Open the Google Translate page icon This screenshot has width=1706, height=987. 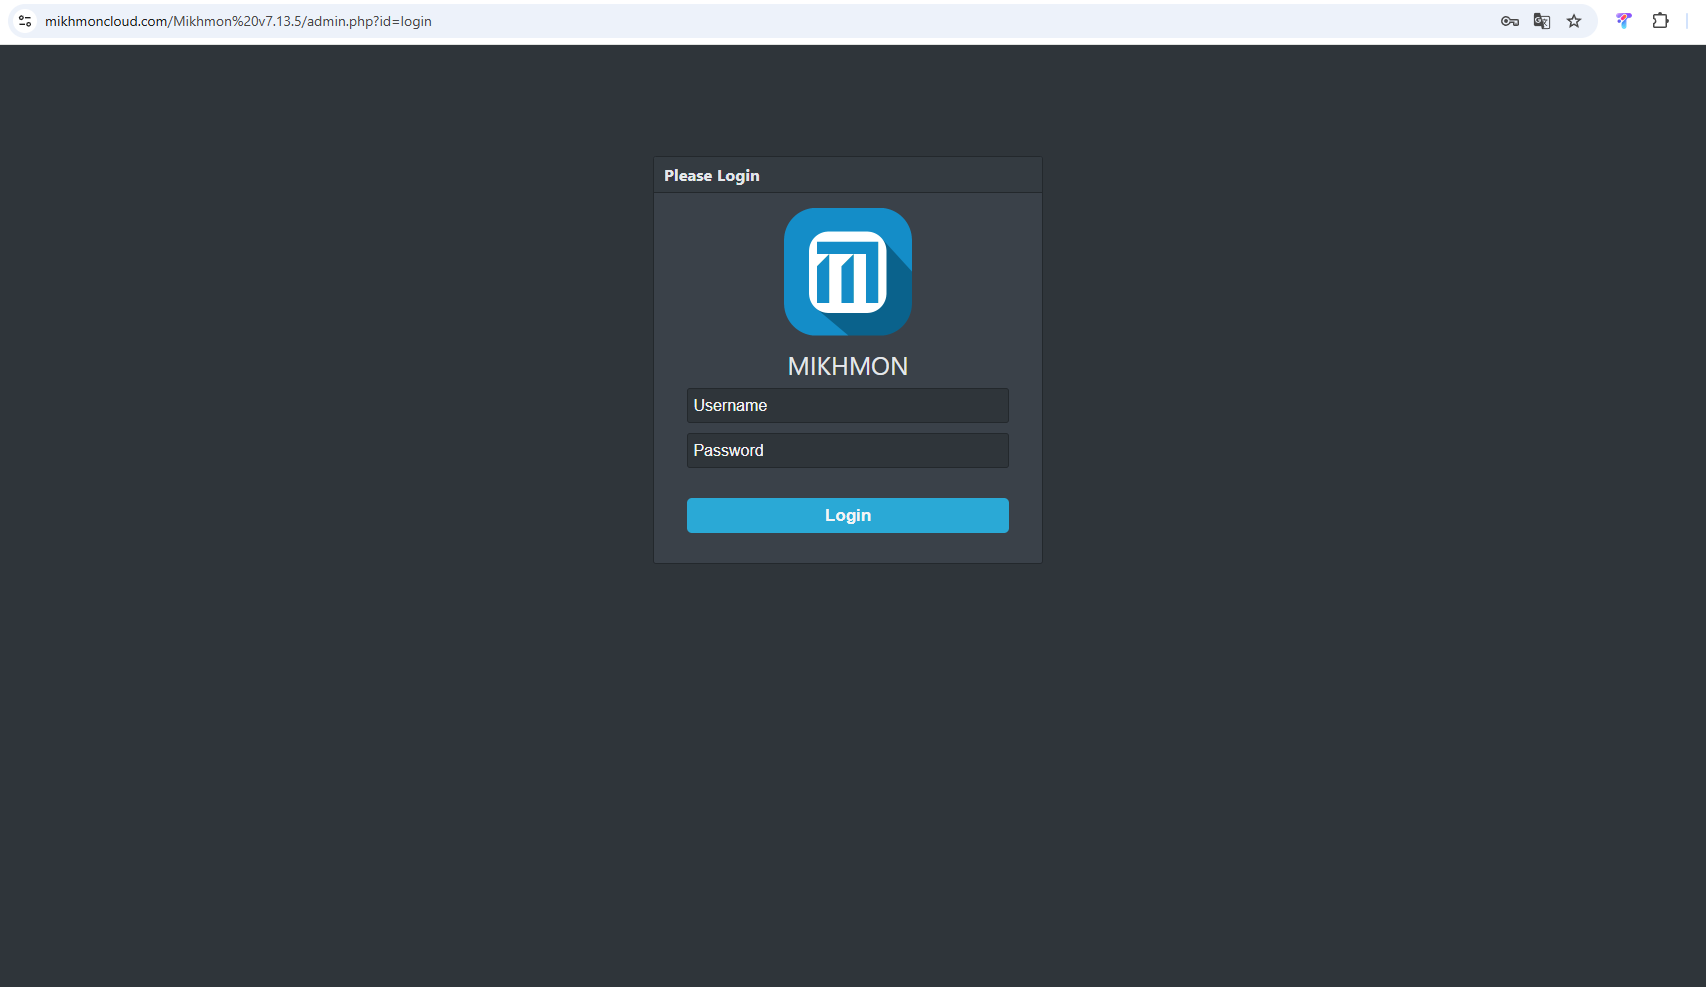1541,21
